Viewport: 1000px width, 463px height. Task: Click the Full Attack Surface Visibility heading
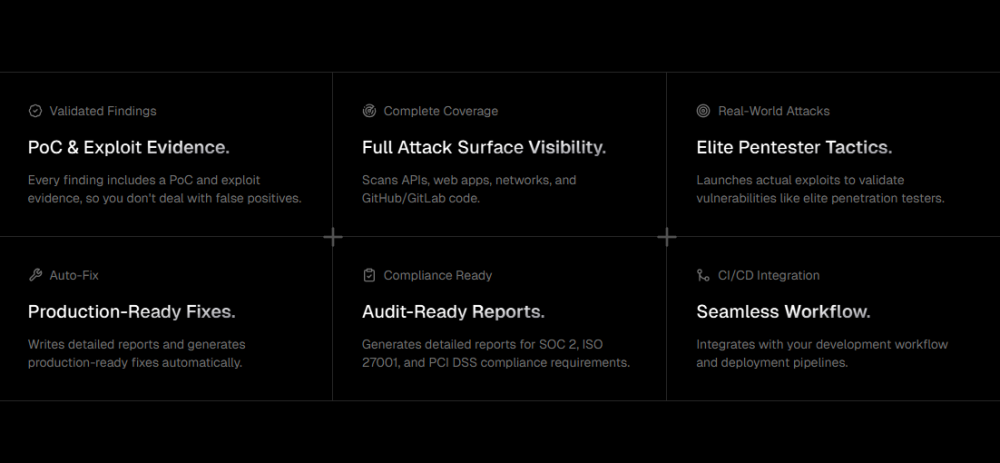tap(483, 147)
